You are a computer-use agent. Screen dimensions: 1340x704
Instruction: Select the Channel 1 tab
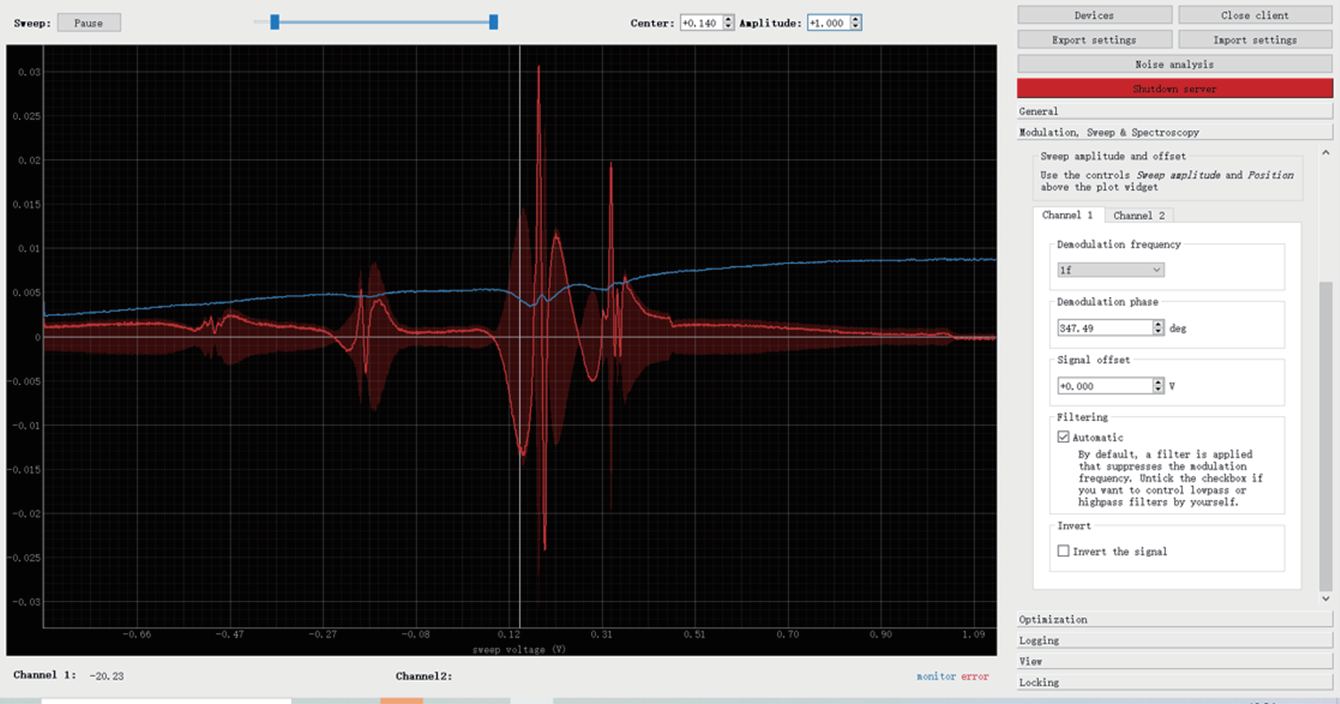tap(1068, 215)
